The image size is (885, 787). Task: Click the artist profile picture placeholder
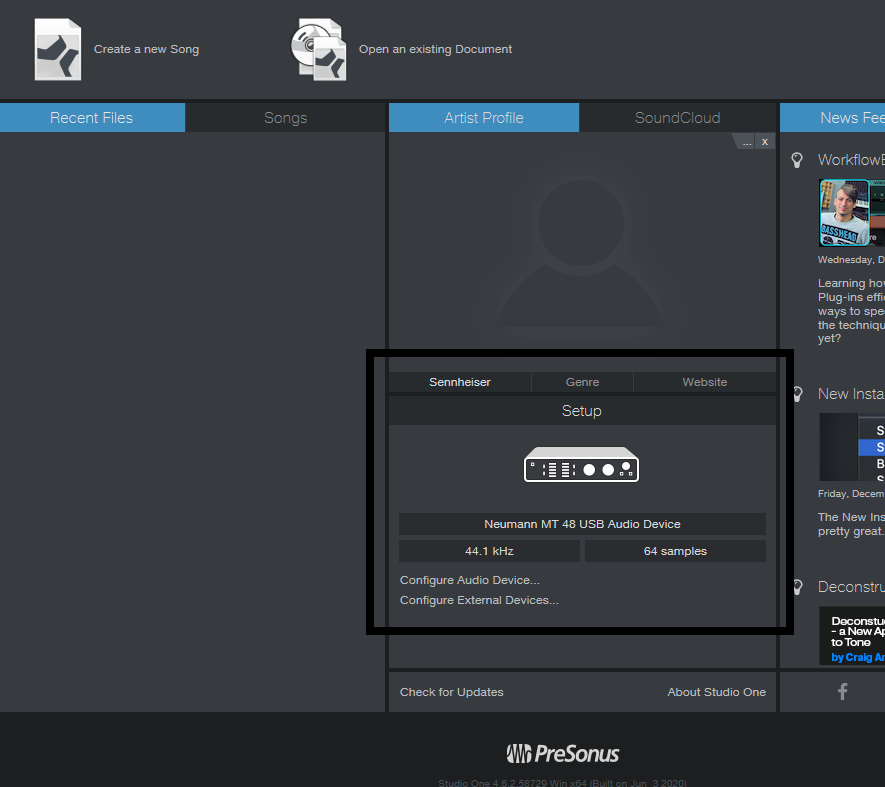pyautogui.click(x=581, y=251)
